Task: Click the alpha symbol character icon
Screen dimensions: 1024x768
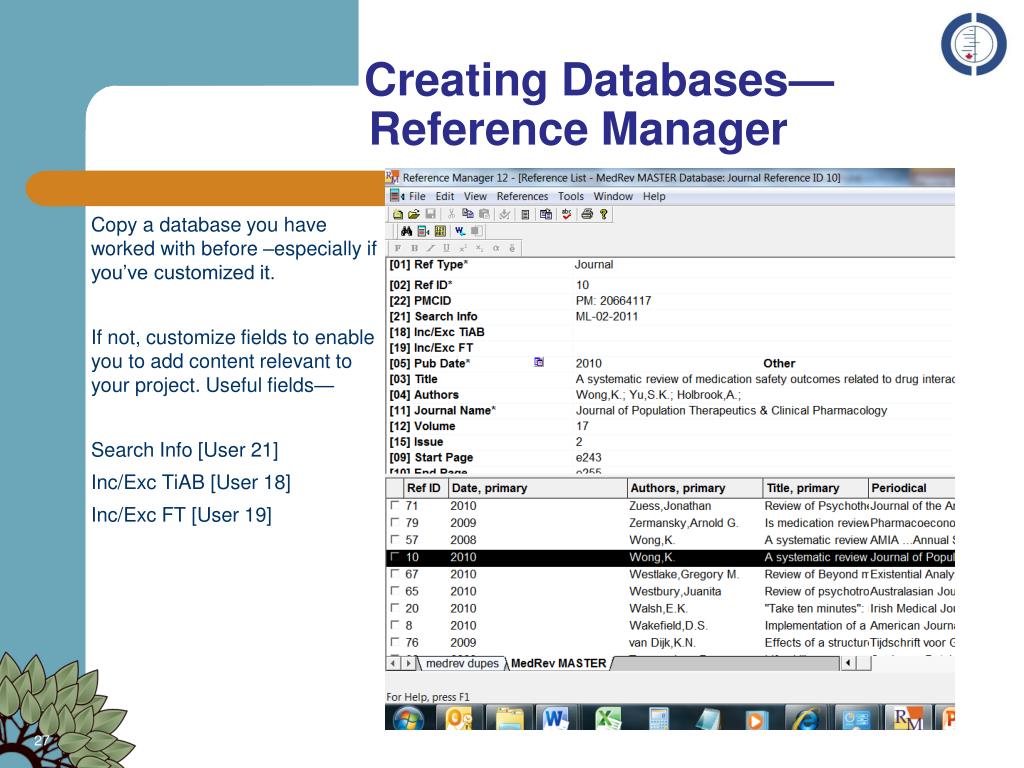Action: (496, 248)
